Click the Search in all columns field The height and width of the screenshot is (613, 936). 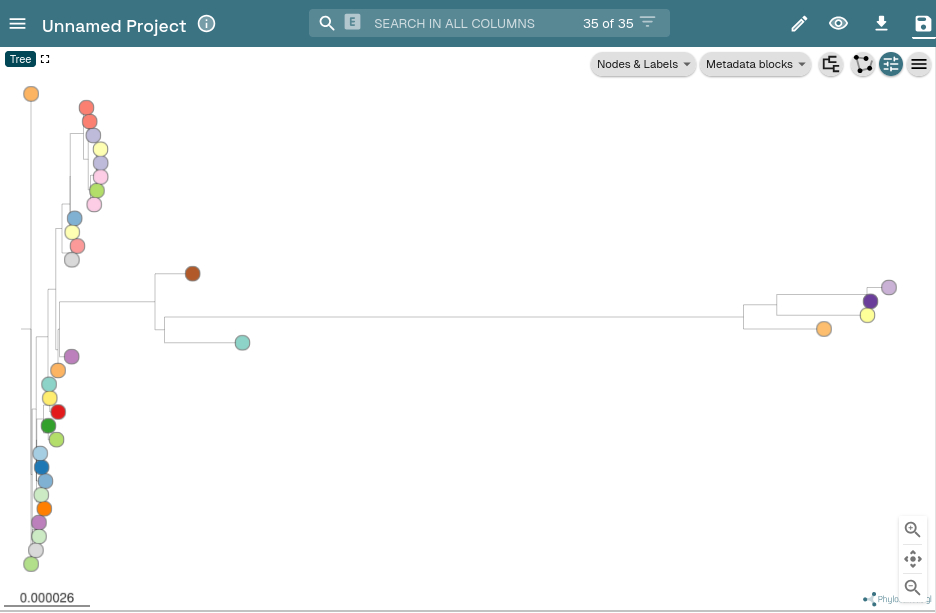470,23
